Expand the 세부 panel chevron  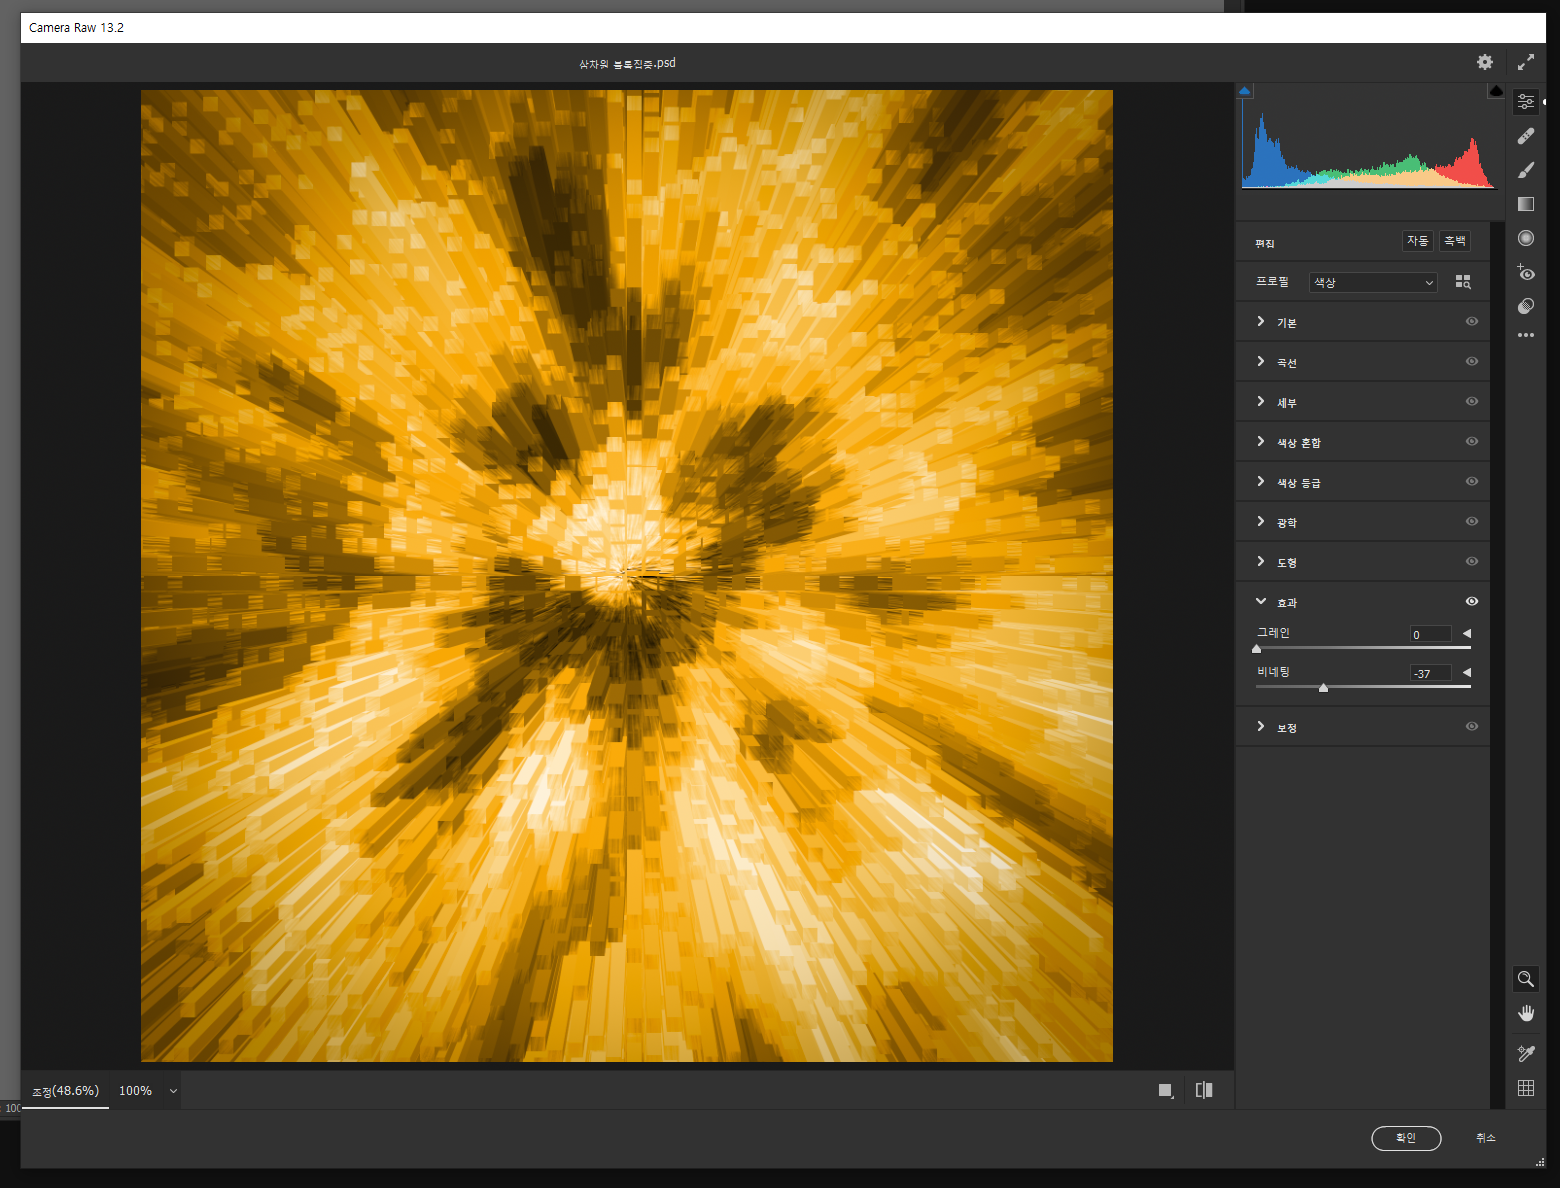(1261, 401)
